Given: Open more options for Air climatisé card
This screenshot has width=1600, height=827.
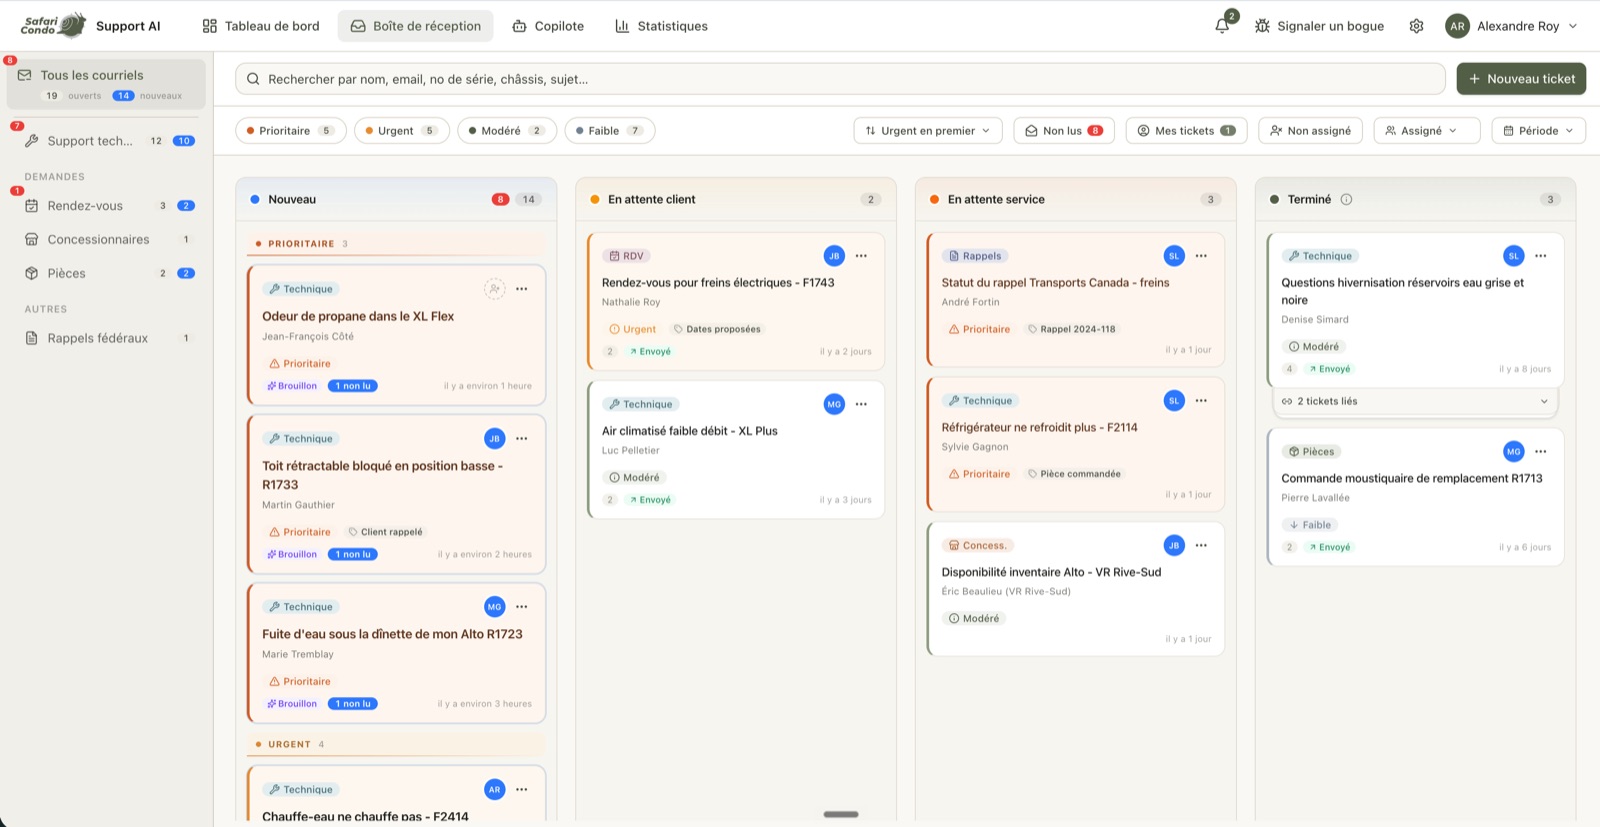Looking at the screenshot, I should pyautogui.click(x=861, y=404).
